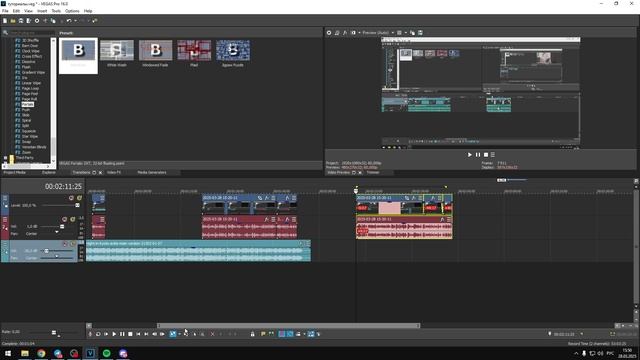Mute the video track
640x360 pixels.
point(71,198)
